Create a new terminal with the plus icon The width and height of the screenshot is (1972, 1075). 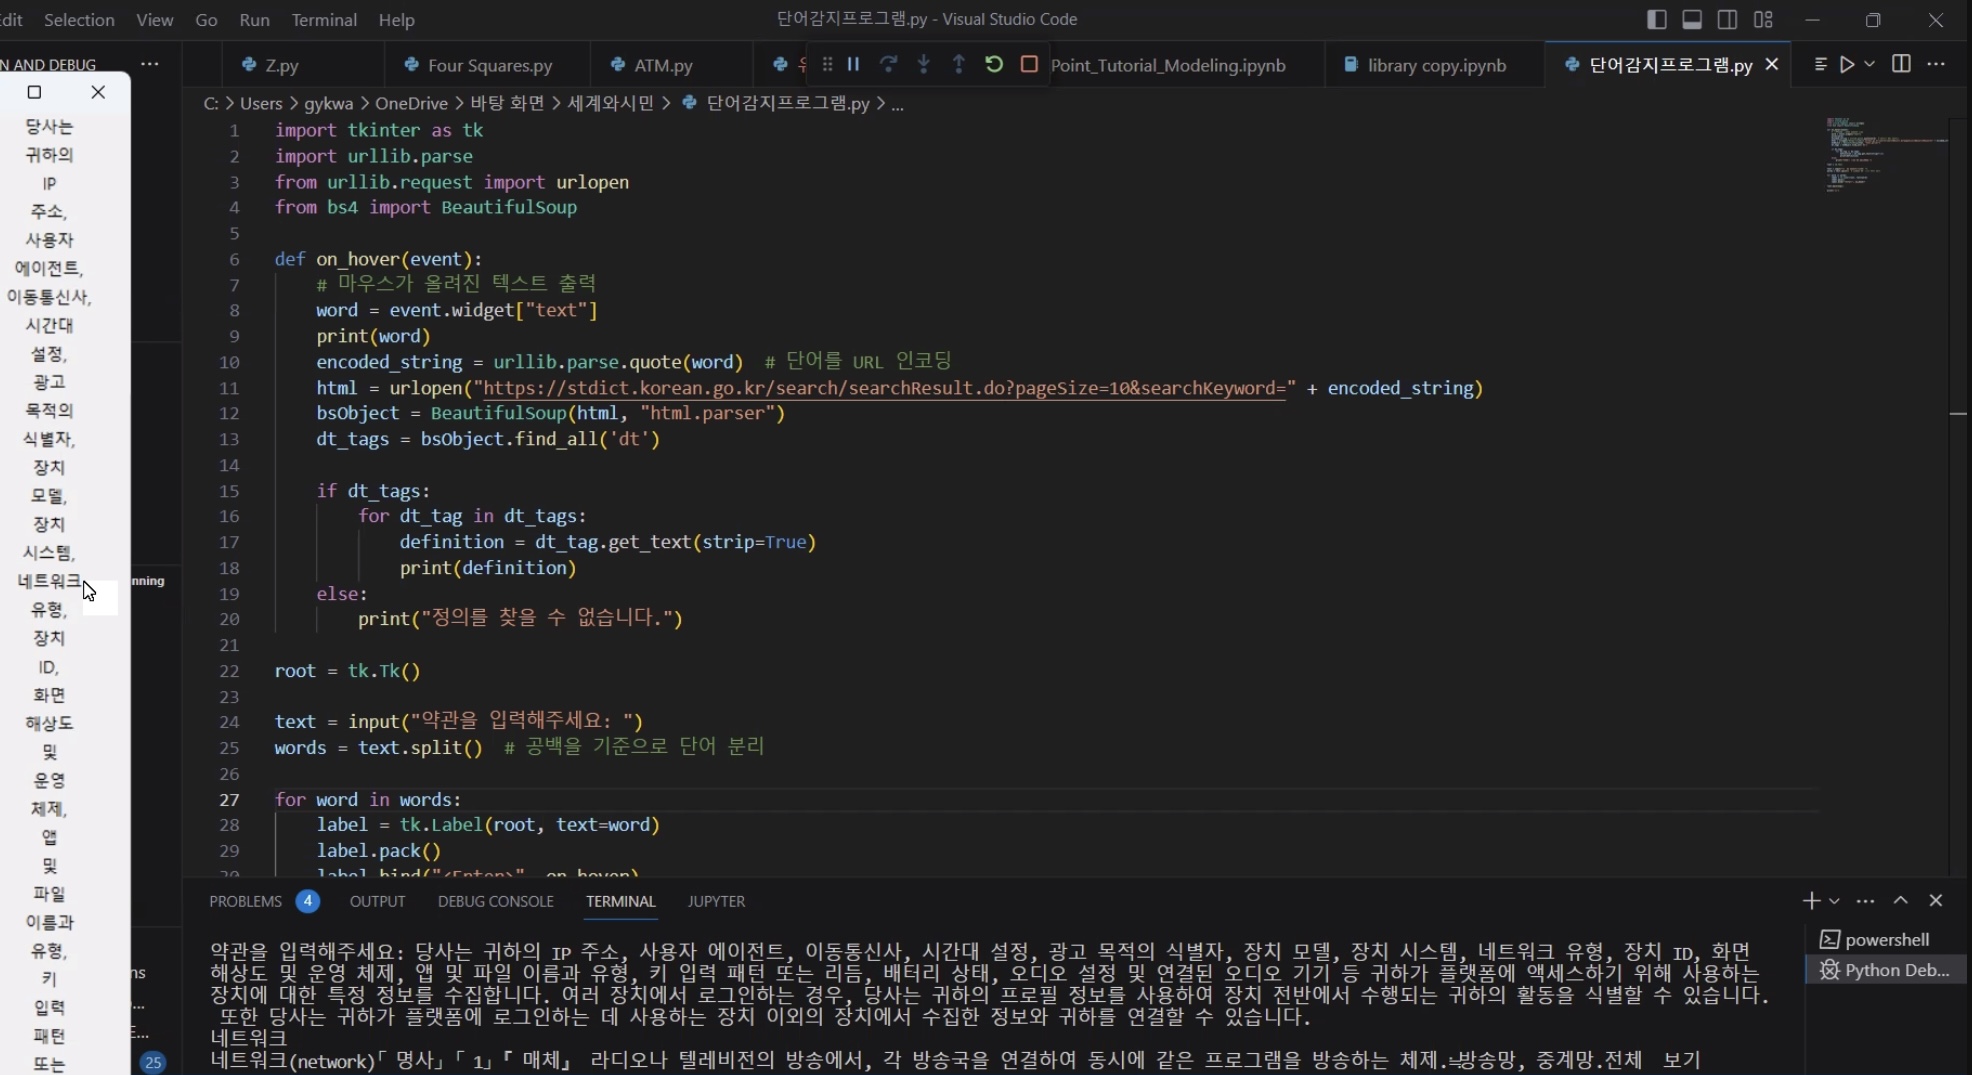(1811, 901)
